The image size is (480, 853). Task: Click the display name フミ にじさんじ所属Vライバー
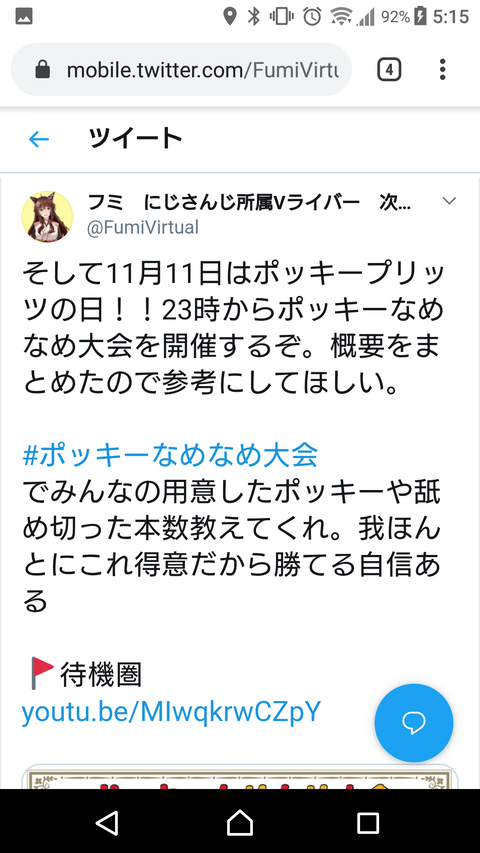click(224, 203)
